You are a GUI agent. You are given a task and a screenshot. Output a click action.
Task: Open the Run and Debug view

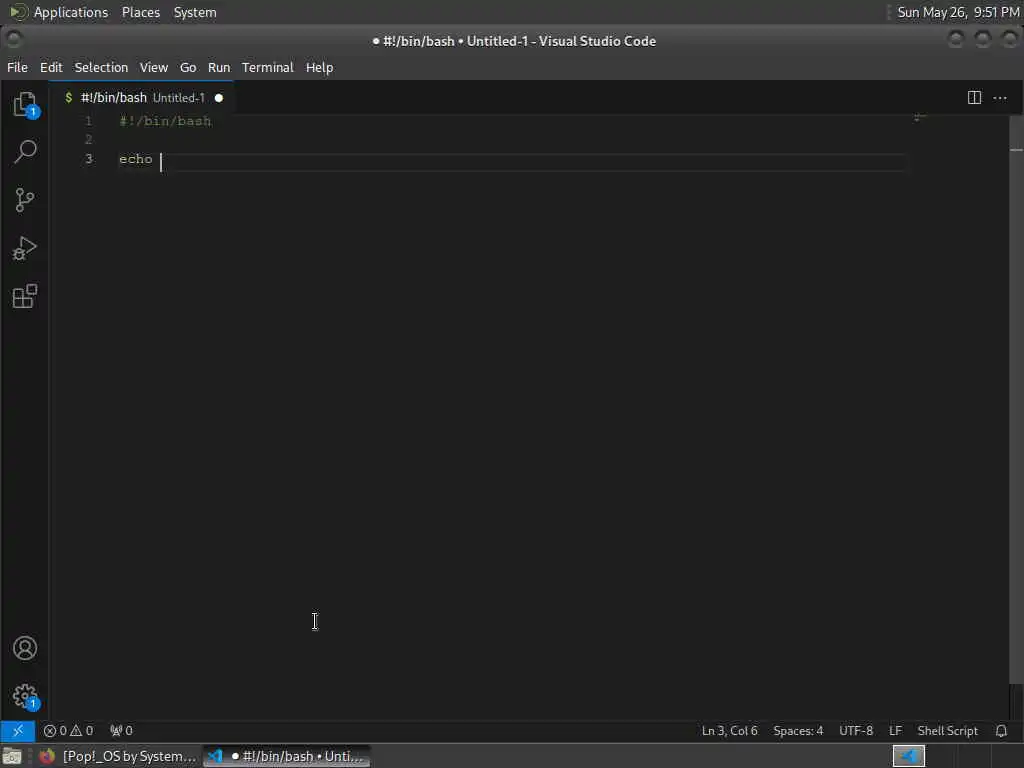point(25,248)
